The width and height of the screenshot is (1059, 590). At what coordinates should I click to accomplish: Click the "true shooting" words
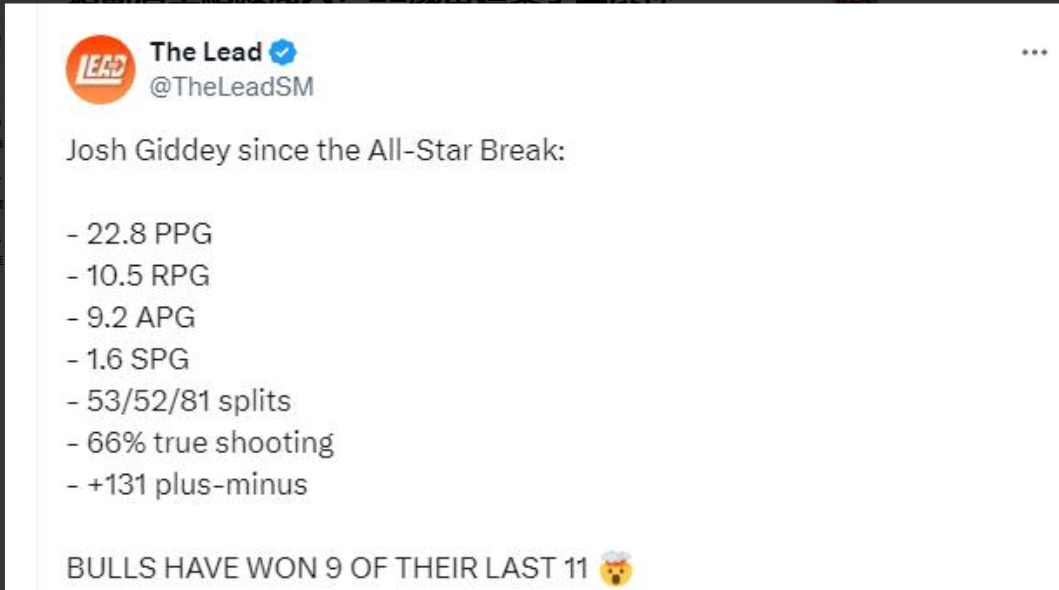pyautogui.click(x=243, y=442)
